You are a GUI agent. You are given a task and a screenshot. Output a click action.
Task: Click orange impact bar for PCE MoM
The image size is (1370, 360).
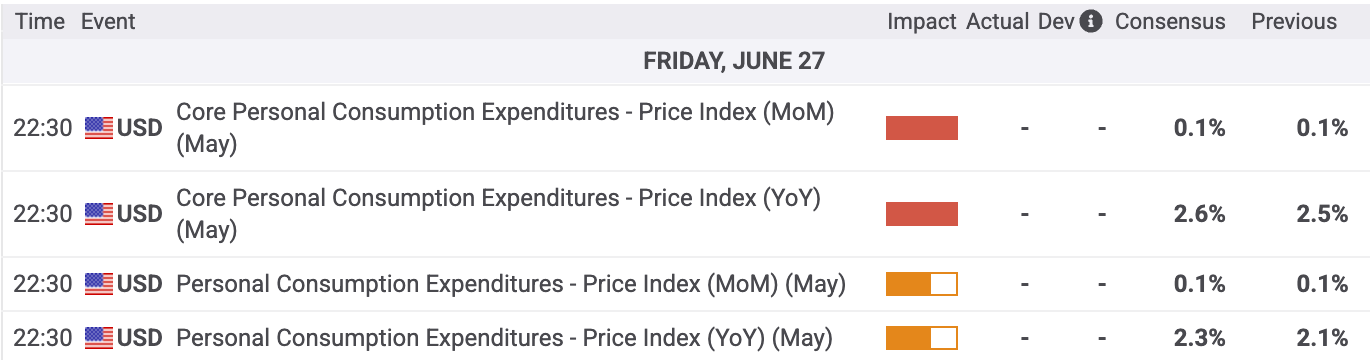tap(922, 284)
